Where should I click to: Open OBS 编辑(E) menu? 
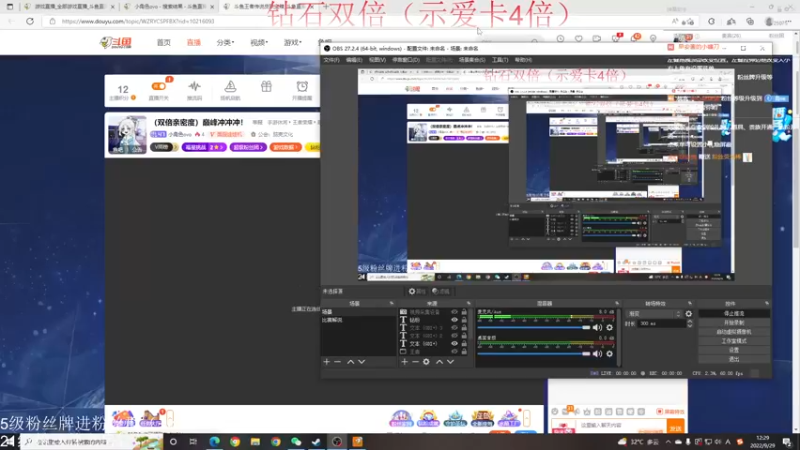tap(354, 60)
